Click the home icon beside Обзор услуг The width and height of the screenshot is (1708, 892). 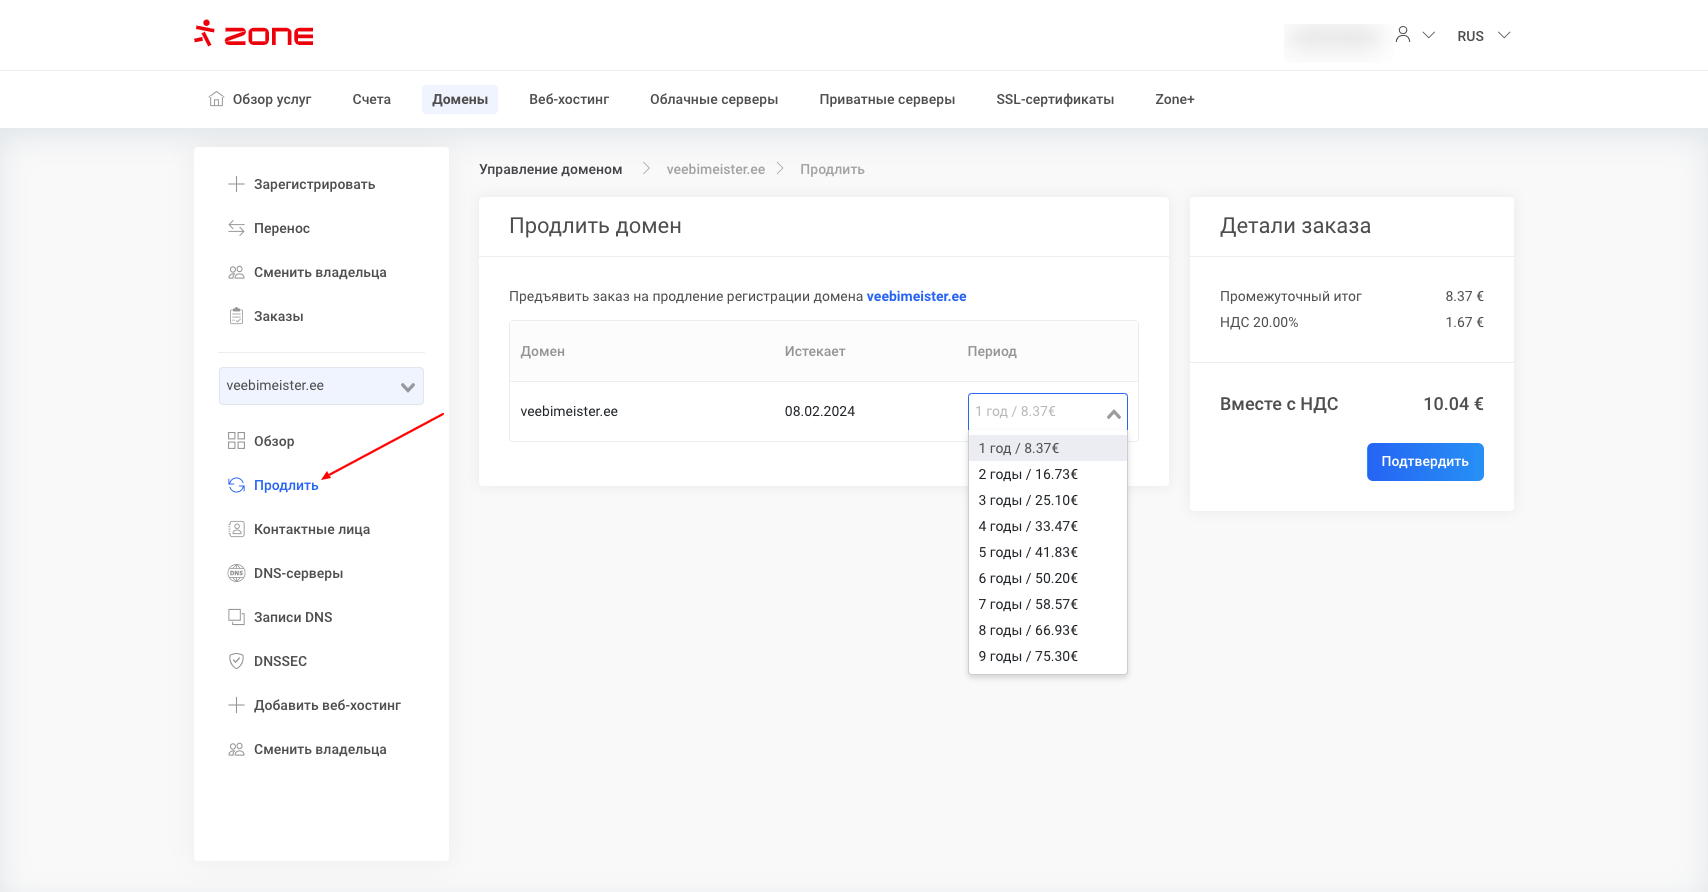[216, 99]
